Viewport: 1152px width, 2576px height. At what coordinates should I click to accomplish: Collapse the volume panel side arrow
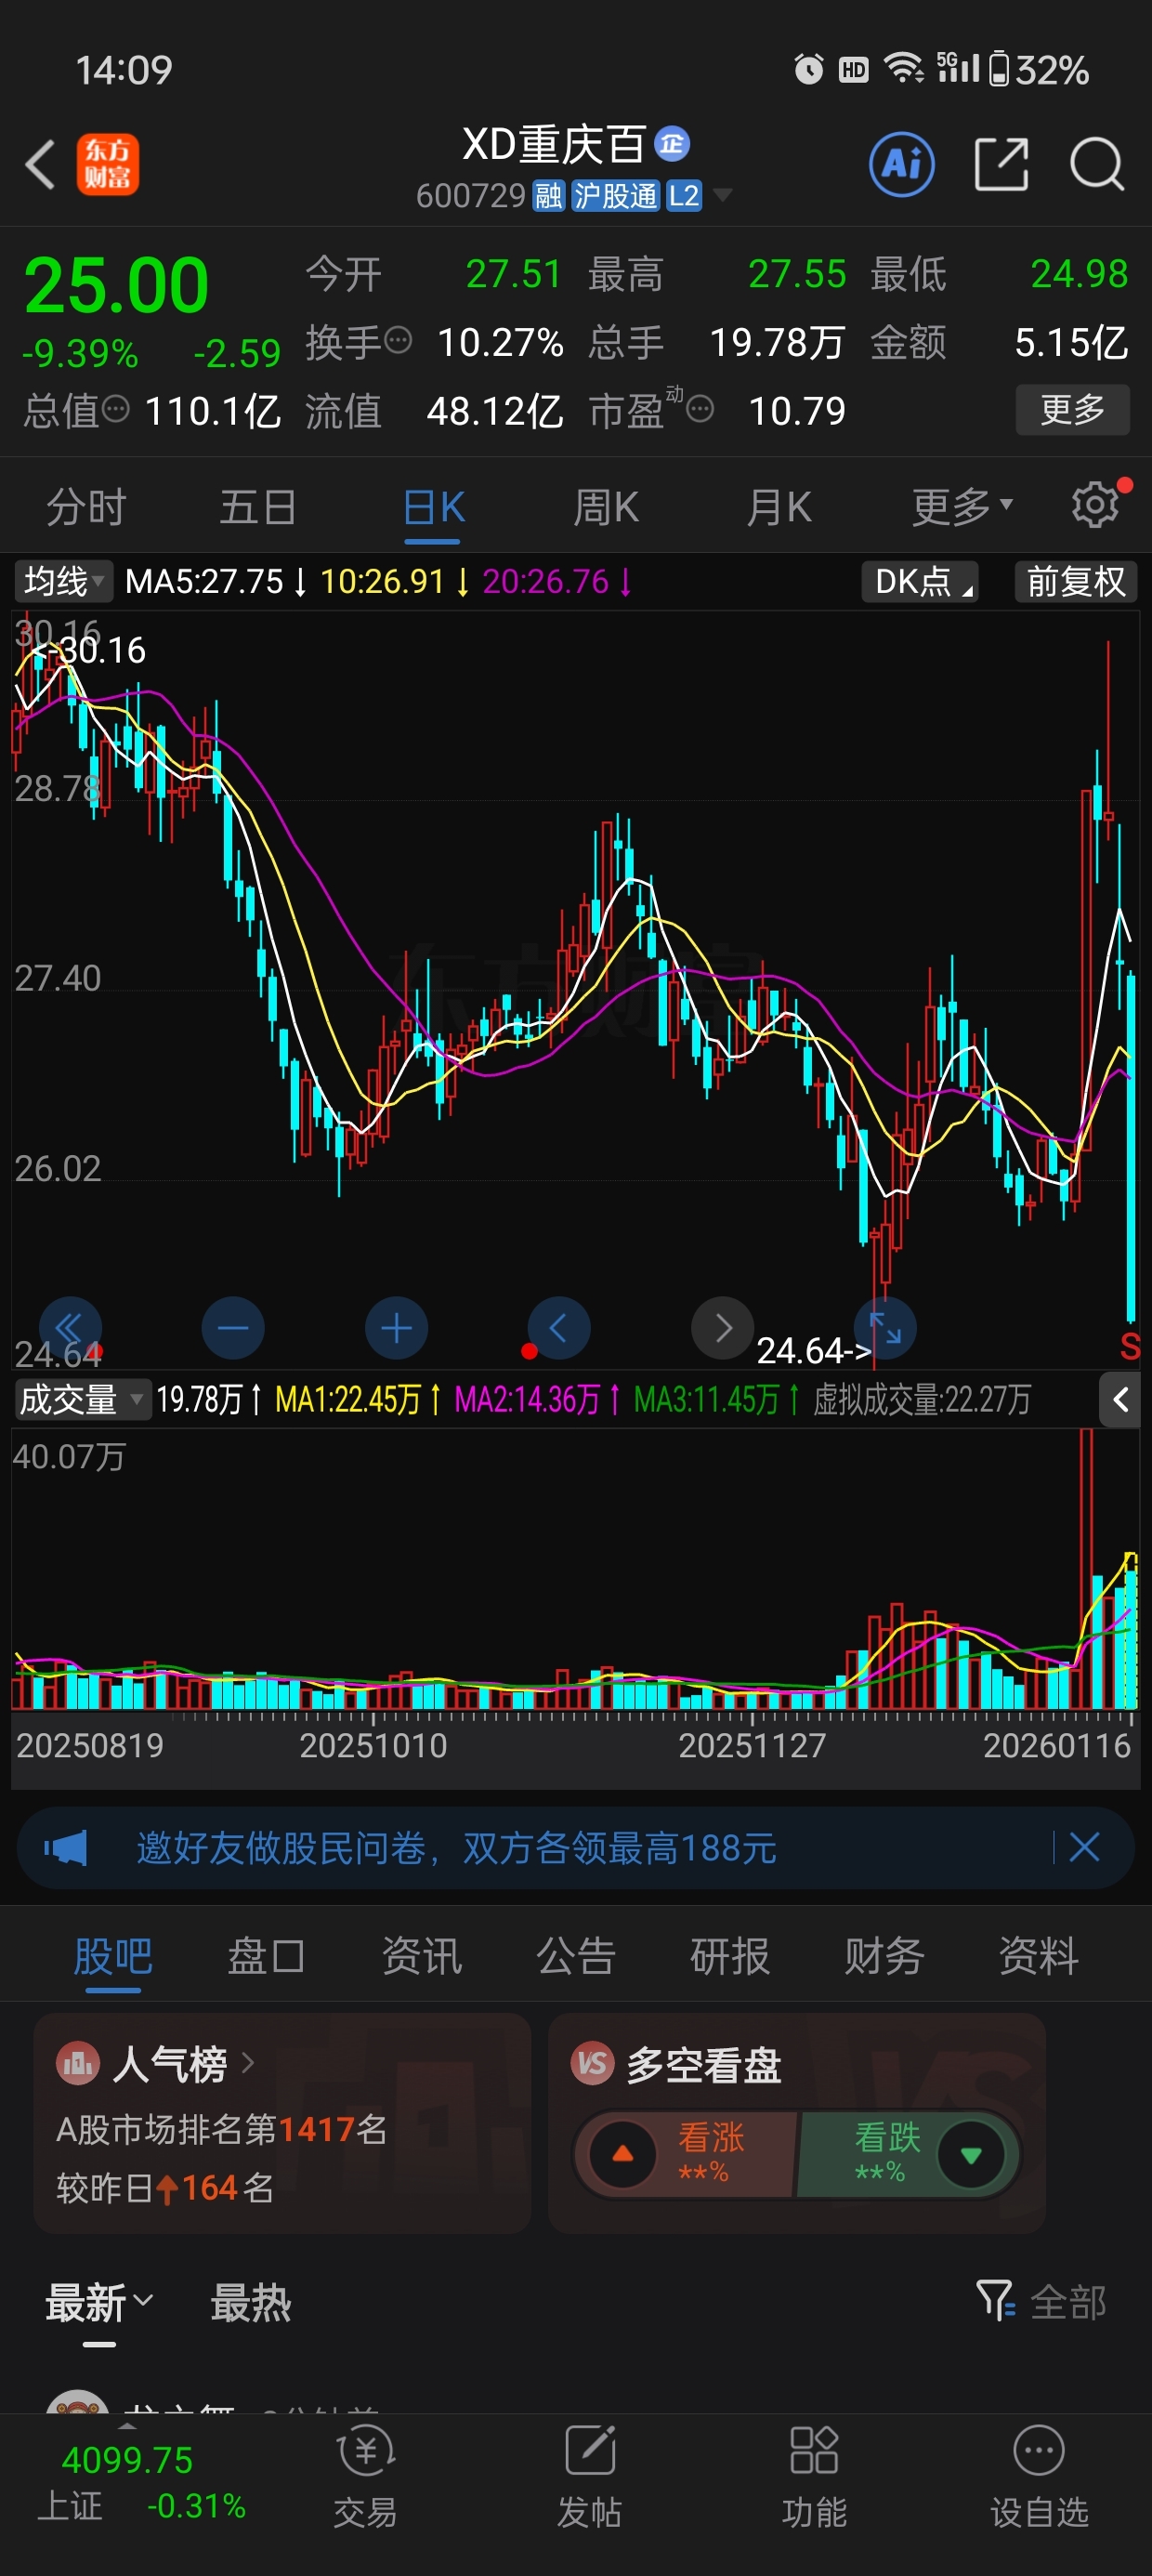1120,1399
